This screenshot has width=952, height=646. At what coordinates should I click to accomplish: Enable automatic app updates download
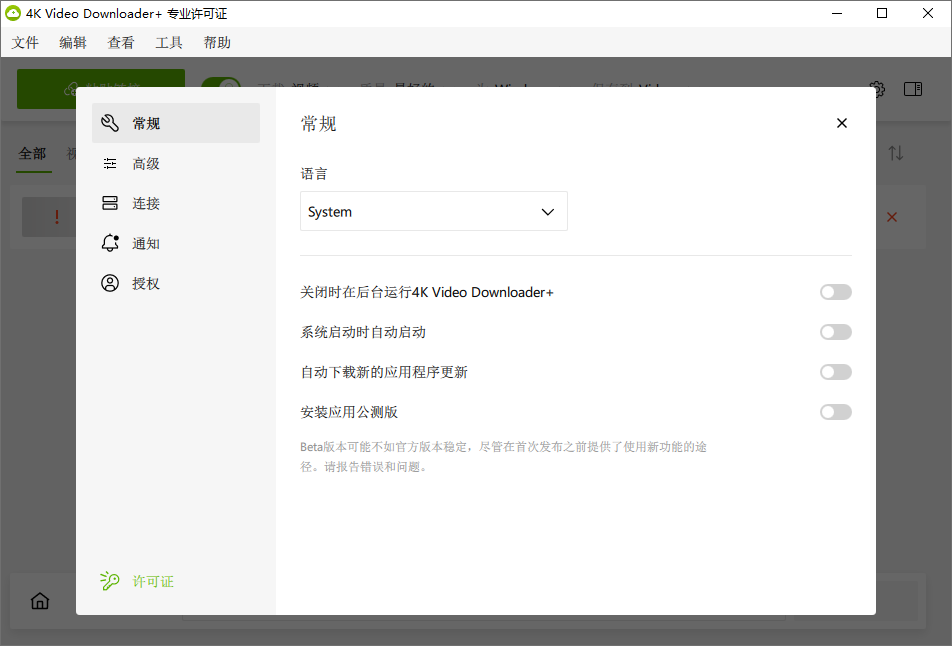[835, 371]
